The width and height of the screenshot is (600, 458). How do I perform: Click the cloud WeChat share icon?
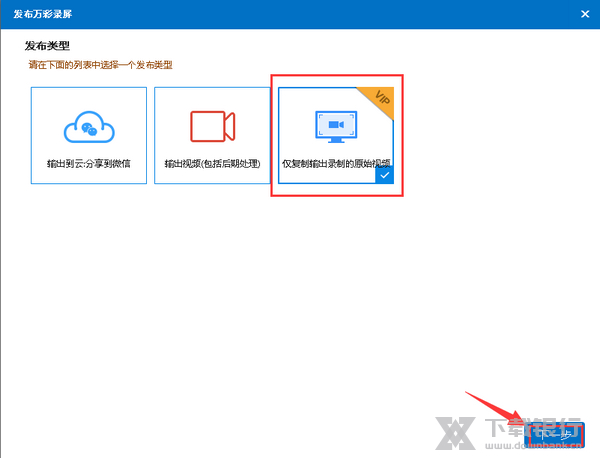[89, 126]
